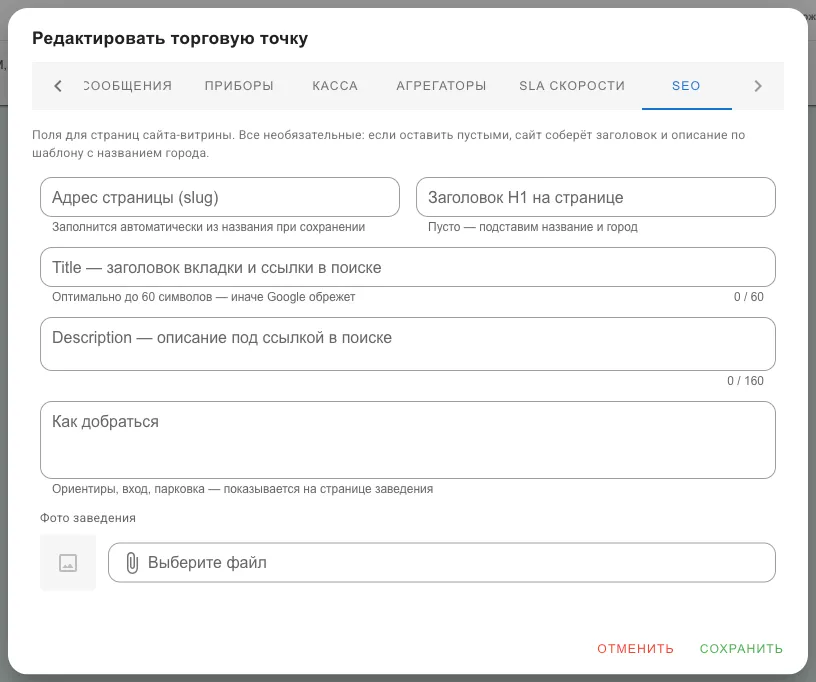Click hint Пусто — подставим название и город
816x682 pixels.
coord(533,227)
